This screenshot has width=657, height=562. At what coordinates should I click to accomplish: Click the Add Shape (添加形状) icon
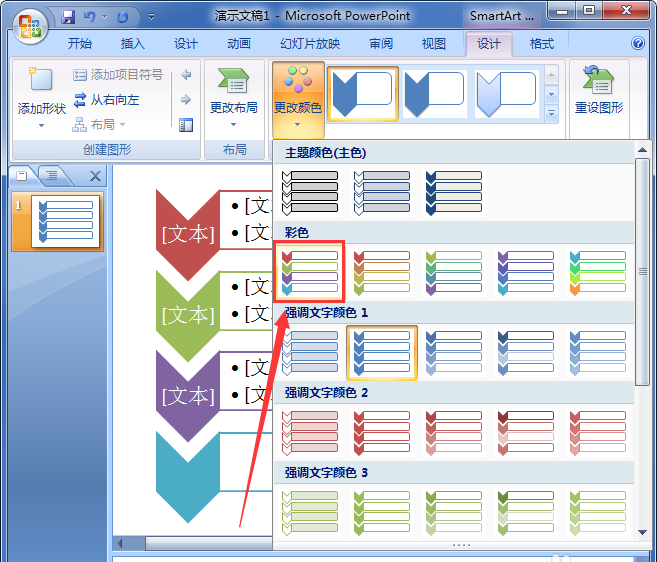(x=41, y=83)
